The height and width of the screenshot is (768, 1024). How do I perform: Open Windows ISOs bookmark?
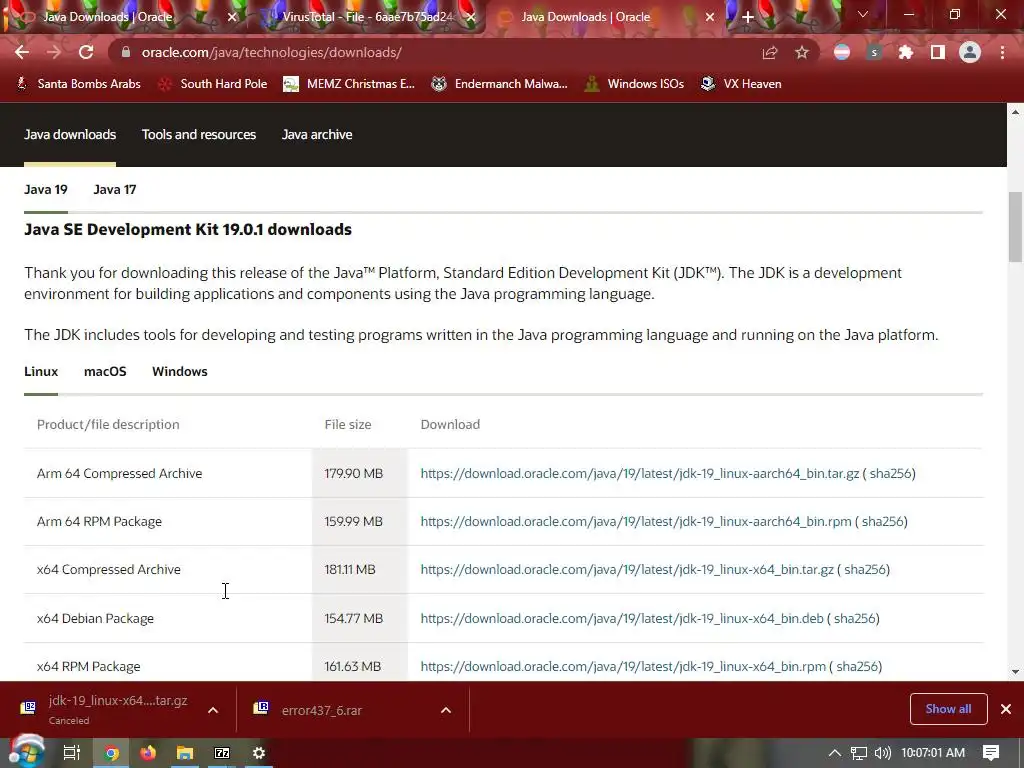click(x=634, y=84)
